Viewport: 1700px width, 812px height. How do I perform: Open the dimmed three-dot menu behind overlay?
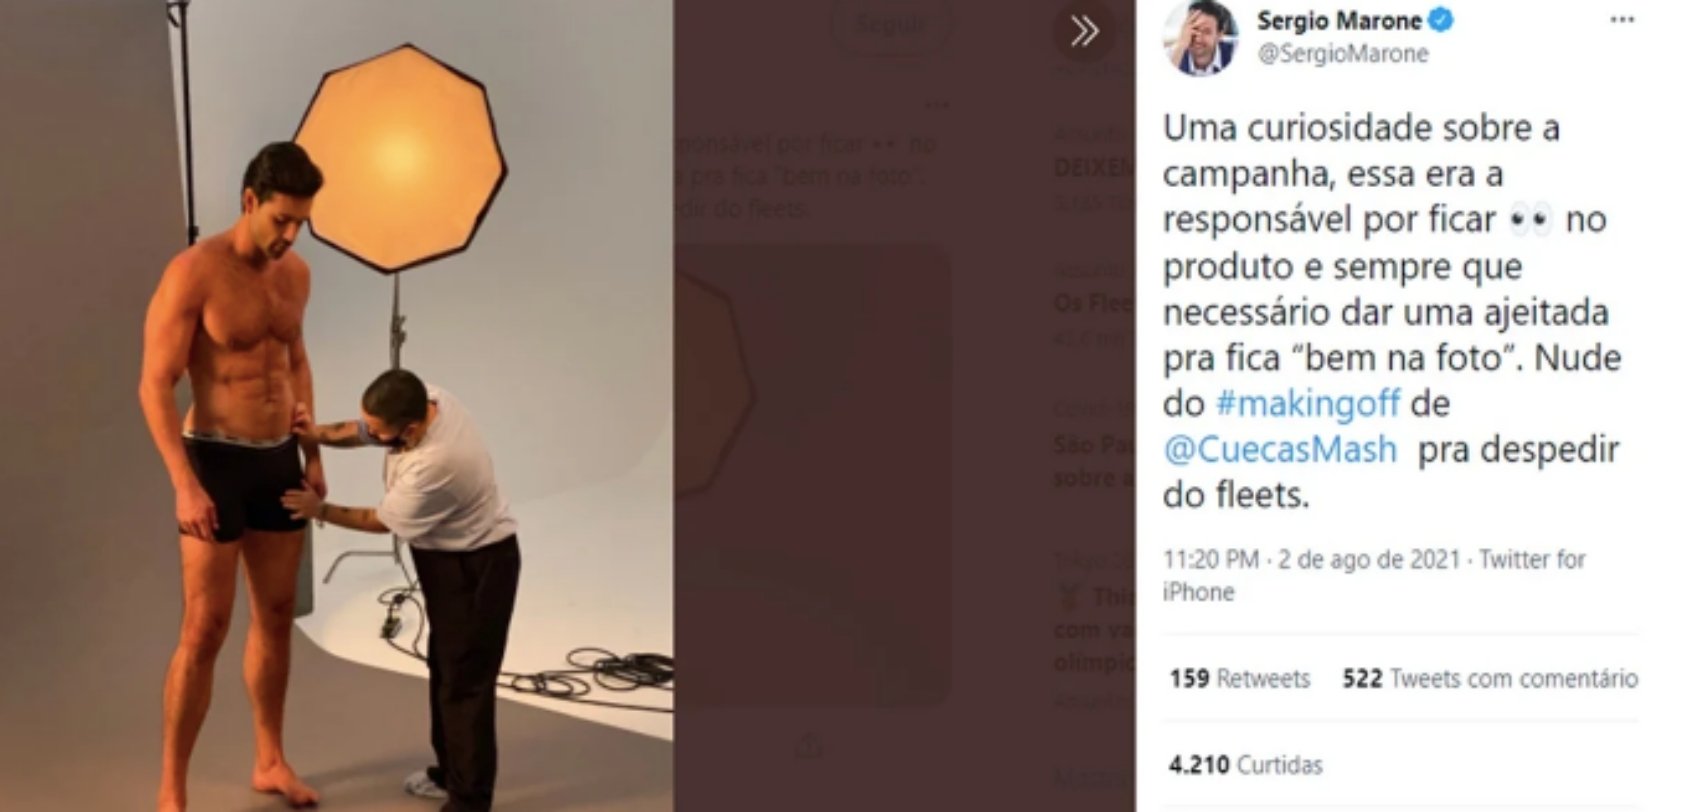[936, 105]
